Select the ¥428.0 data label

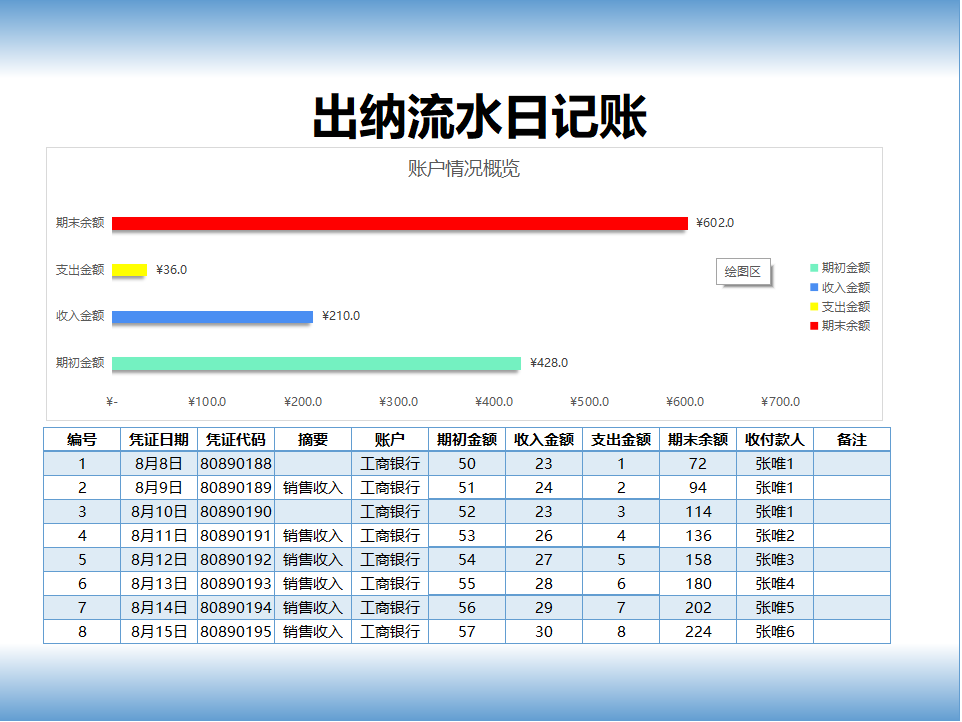click(548, 363)
